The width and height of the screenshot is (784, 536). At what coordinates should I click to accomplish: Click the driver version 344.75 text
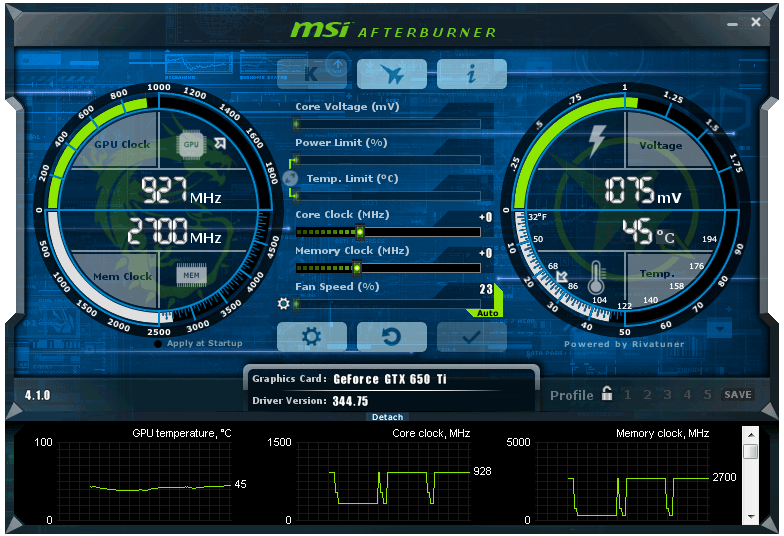pyautogui.click(x=350, y=401)
